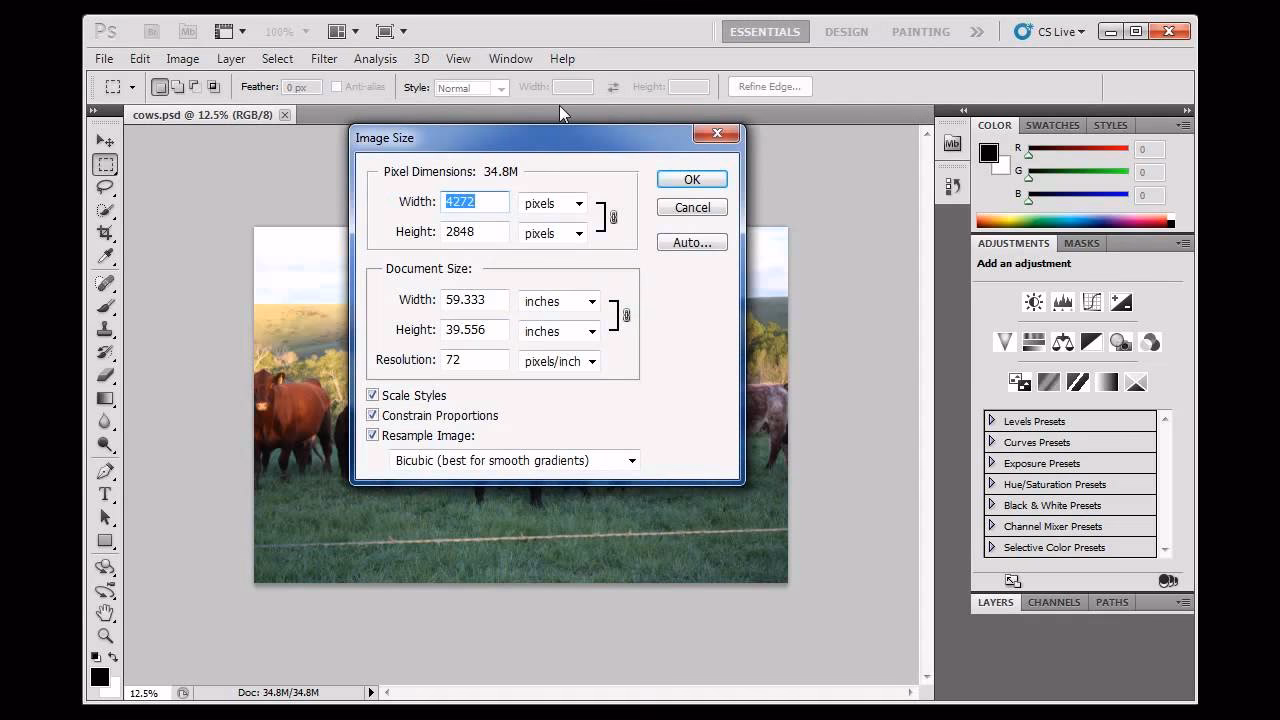The width and height of the screenshot is (1280, 720).
Task: Select the Zoom tool in the toolbar
Action: coord(105,635)
